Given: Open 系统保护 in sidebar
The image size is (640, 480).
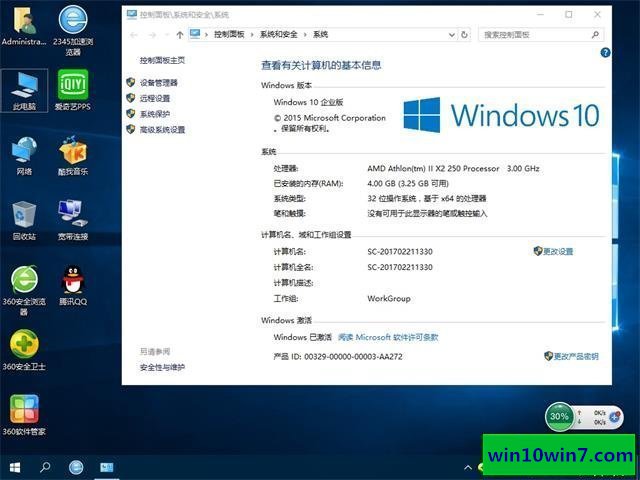Looking at the screenshot, I should tap(155, 114).
